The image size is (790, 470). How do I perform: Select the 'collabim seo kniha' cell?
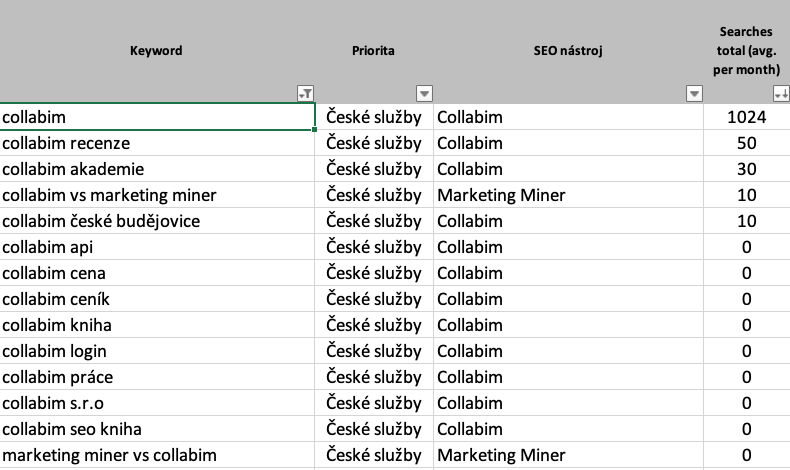point(157,429)
